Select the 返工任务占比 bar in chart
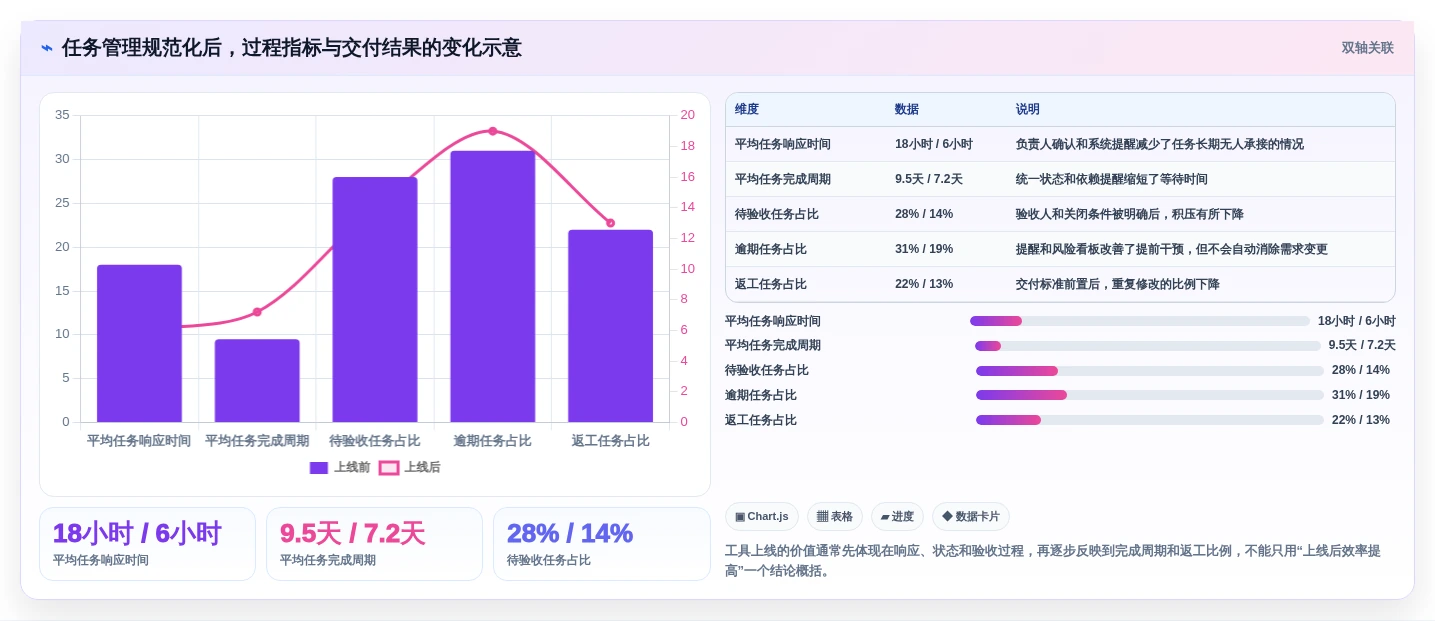Image resolution: width=1435 pixels, height=621 pixels. point(610,326)
